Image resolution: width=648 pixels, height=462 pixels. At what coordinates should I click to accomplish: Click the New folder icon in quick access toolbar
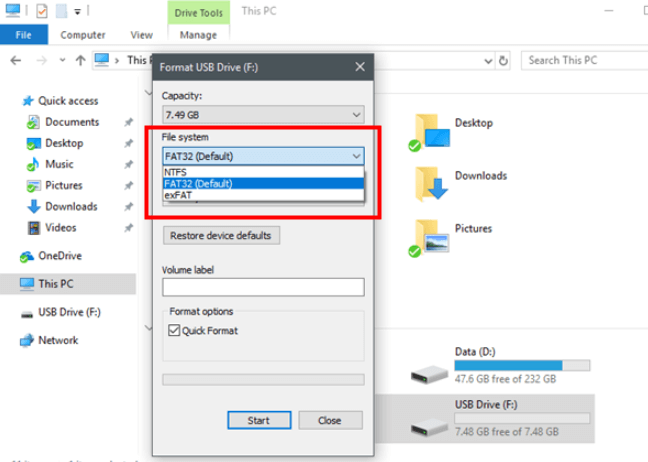pos(62,11)
